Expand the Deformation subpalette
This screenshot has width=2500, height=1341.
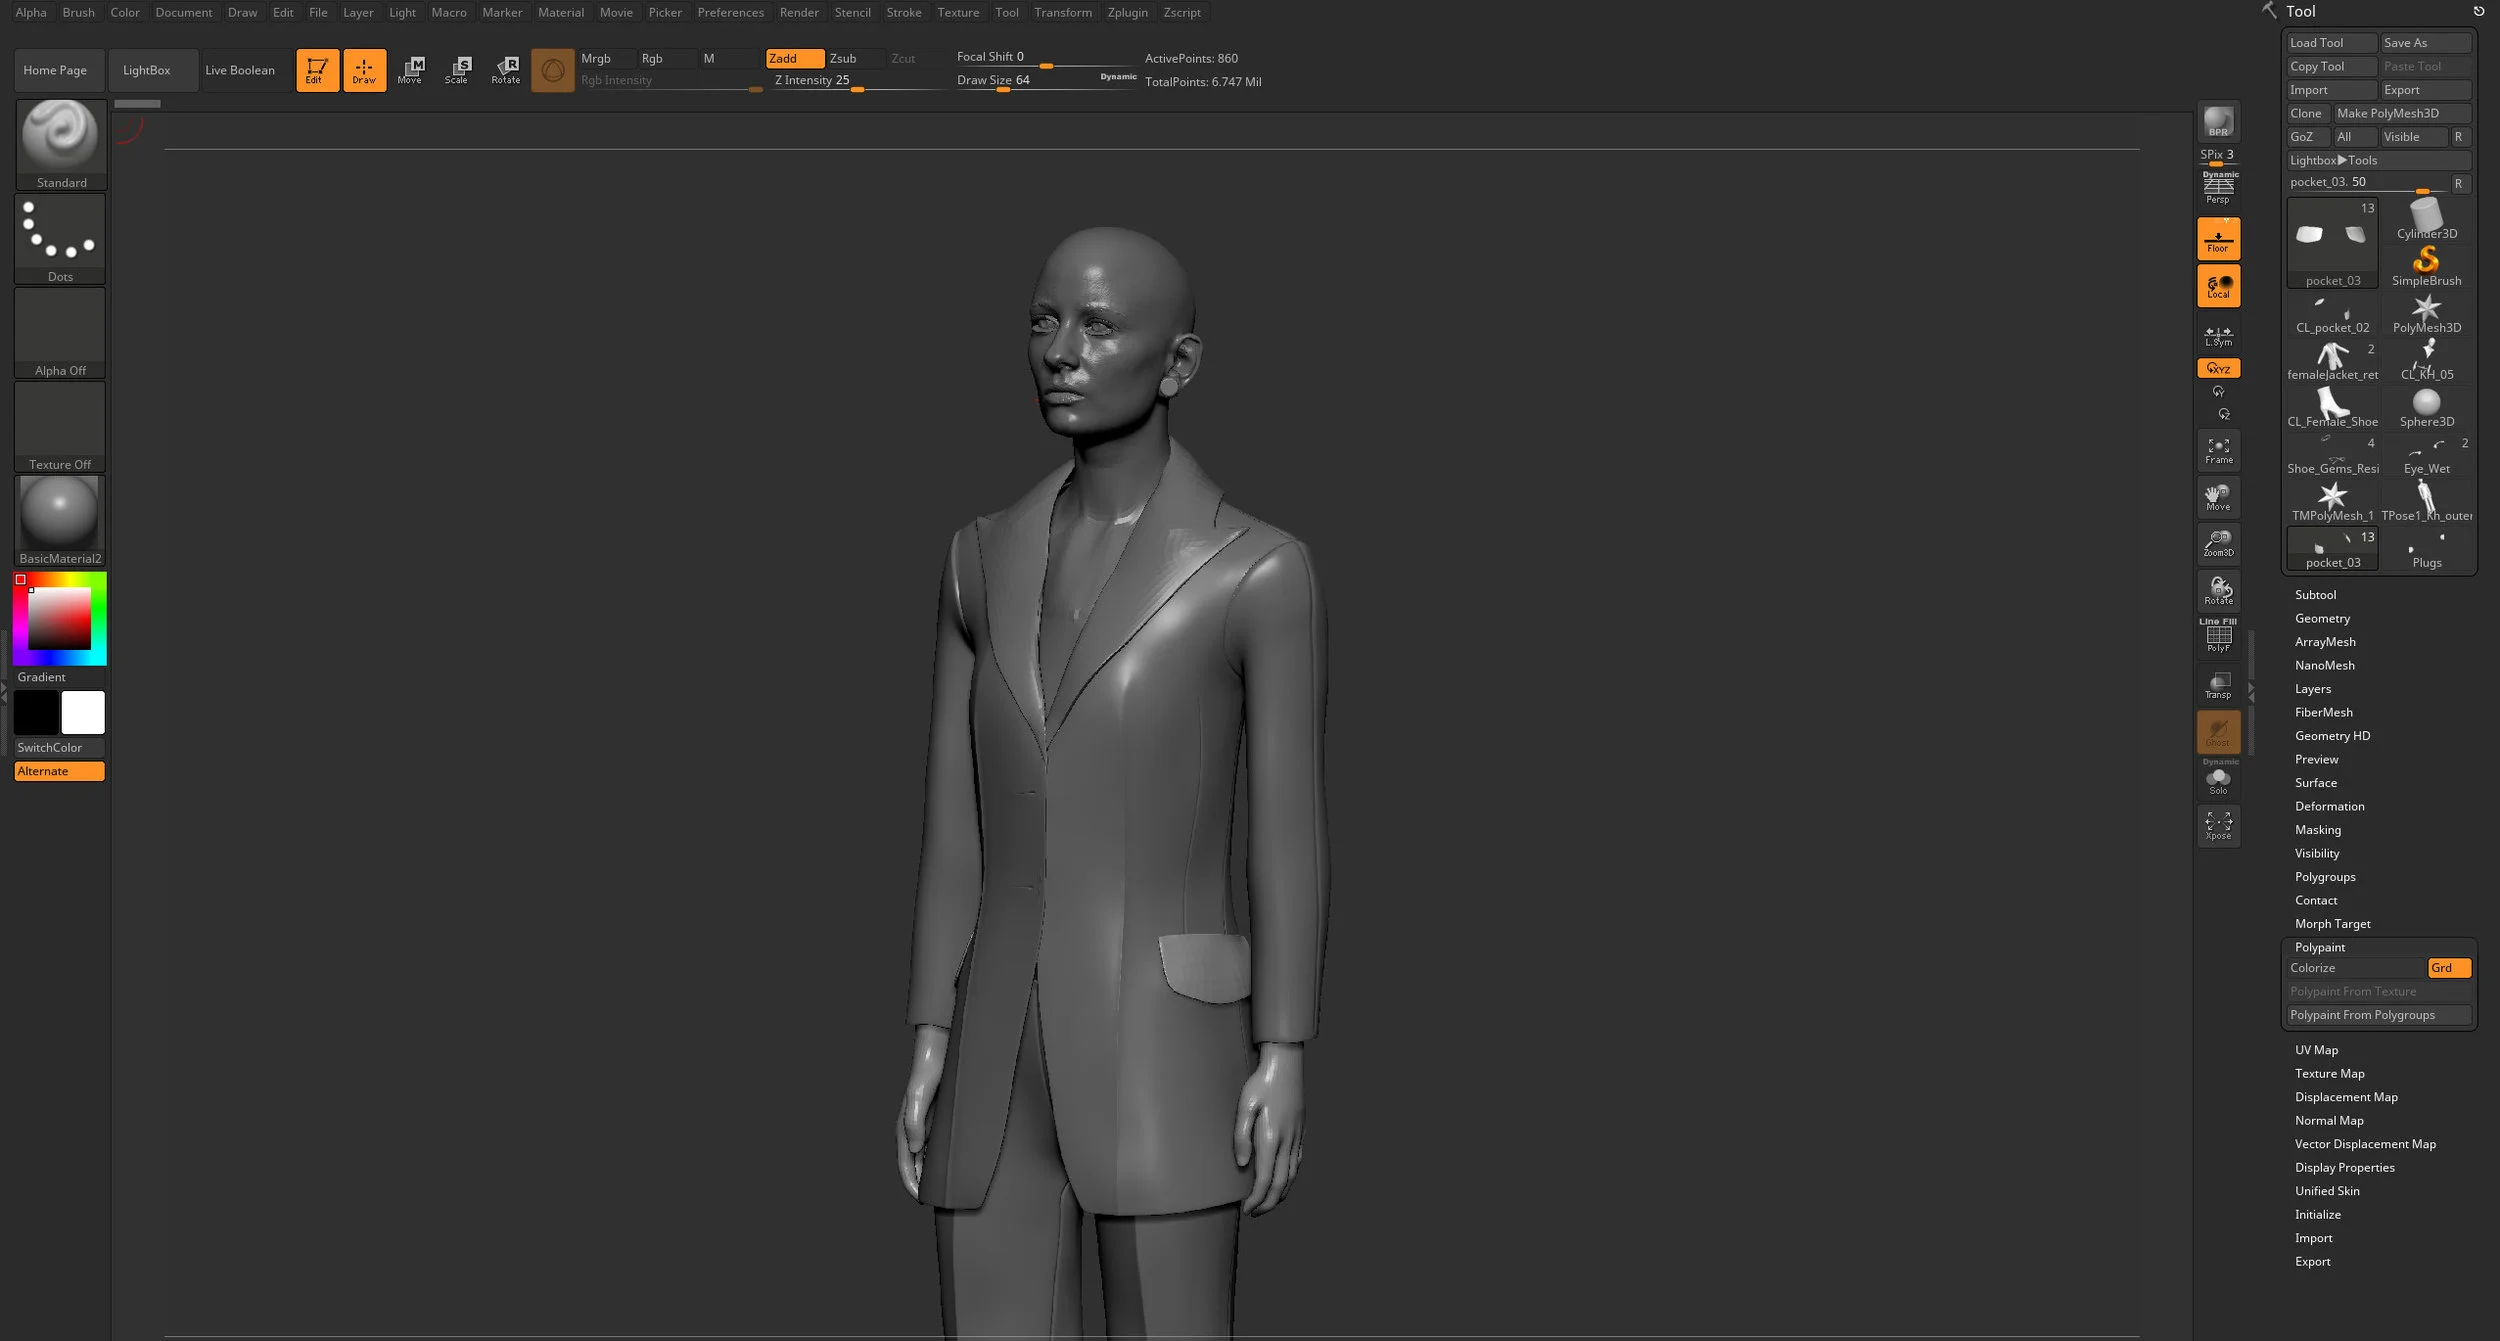tap(2329, 807)
